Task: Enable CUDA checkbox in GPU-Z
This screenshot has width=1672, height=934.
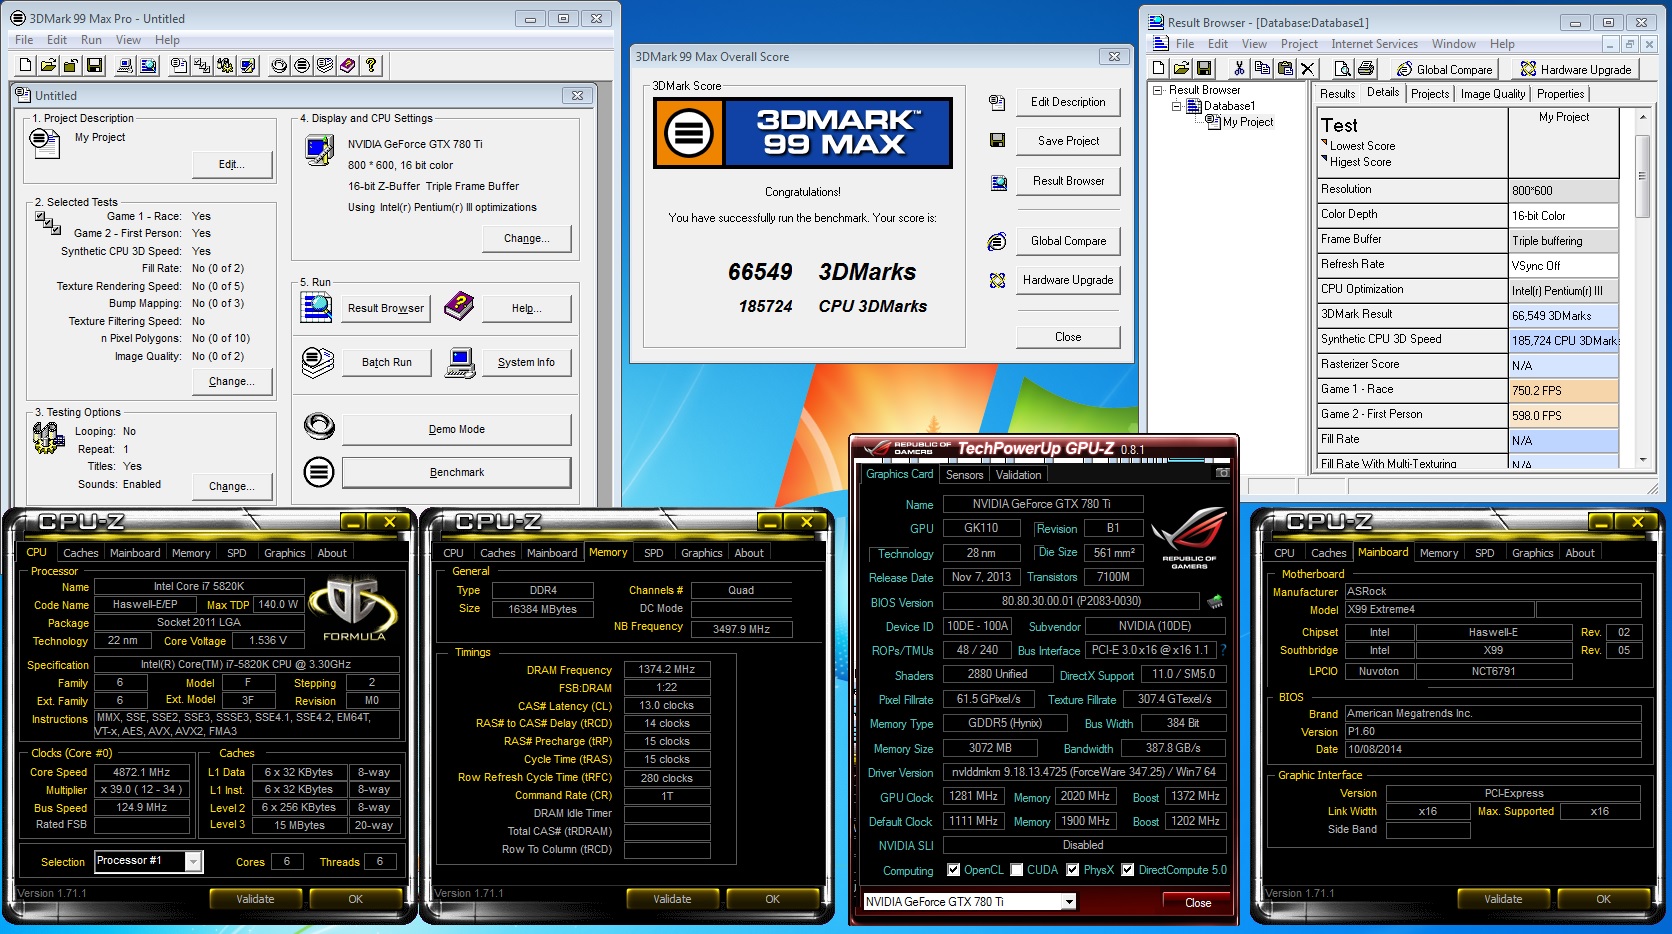Action: 1016,870
